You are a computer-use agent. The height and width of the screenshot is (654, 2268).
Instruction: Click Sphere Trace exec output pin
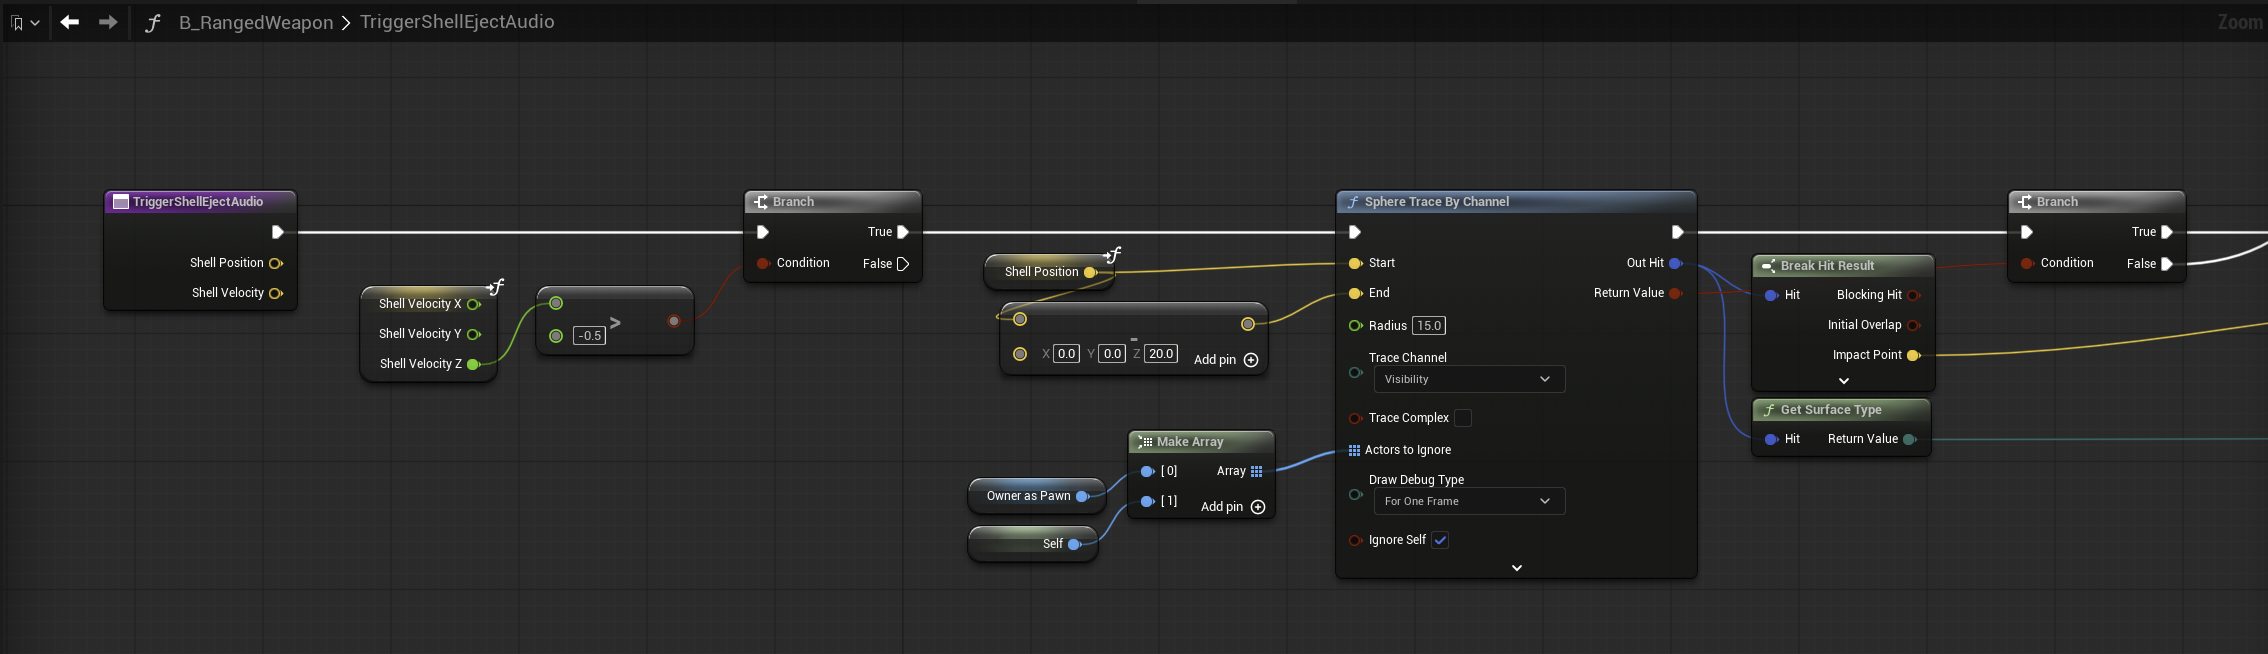tap(1678, 232)
